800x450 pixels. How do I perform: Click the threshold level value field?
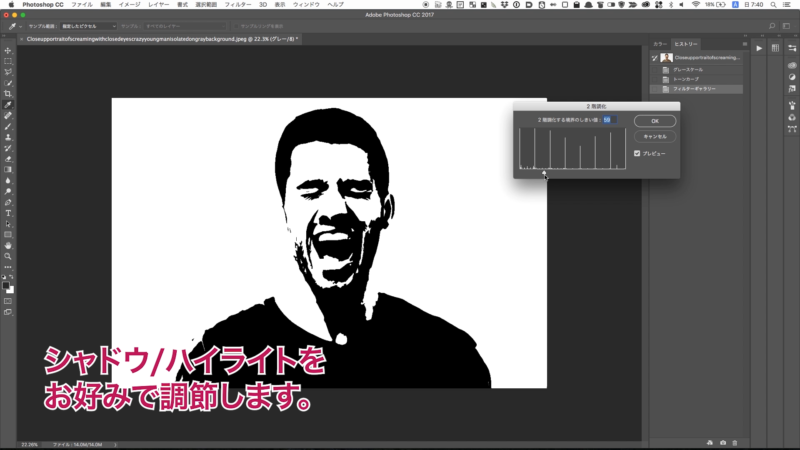point(610,120)
